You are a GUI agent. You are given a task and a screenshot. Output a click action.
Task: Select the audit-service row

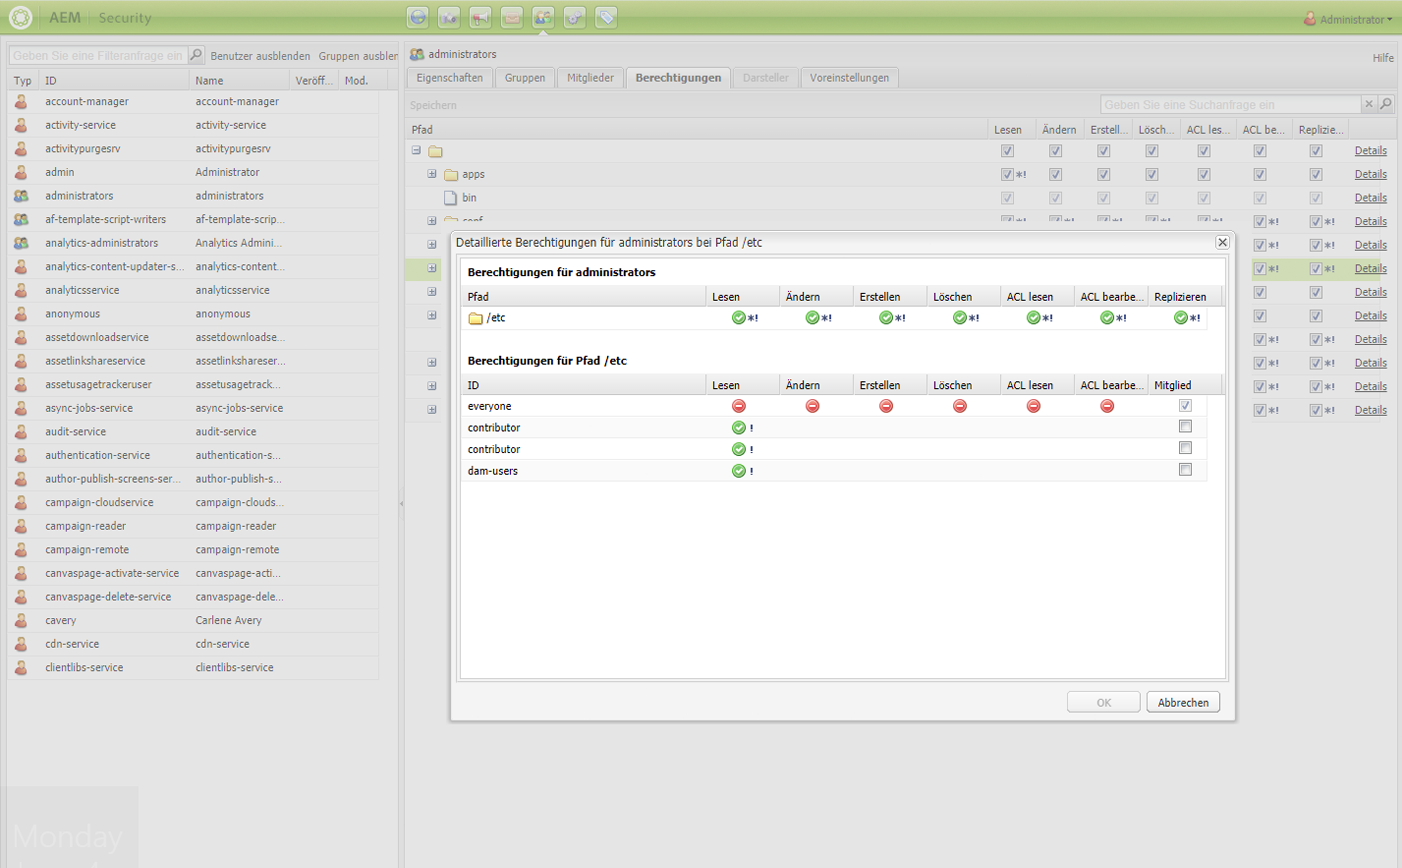[x=193, y=432]
